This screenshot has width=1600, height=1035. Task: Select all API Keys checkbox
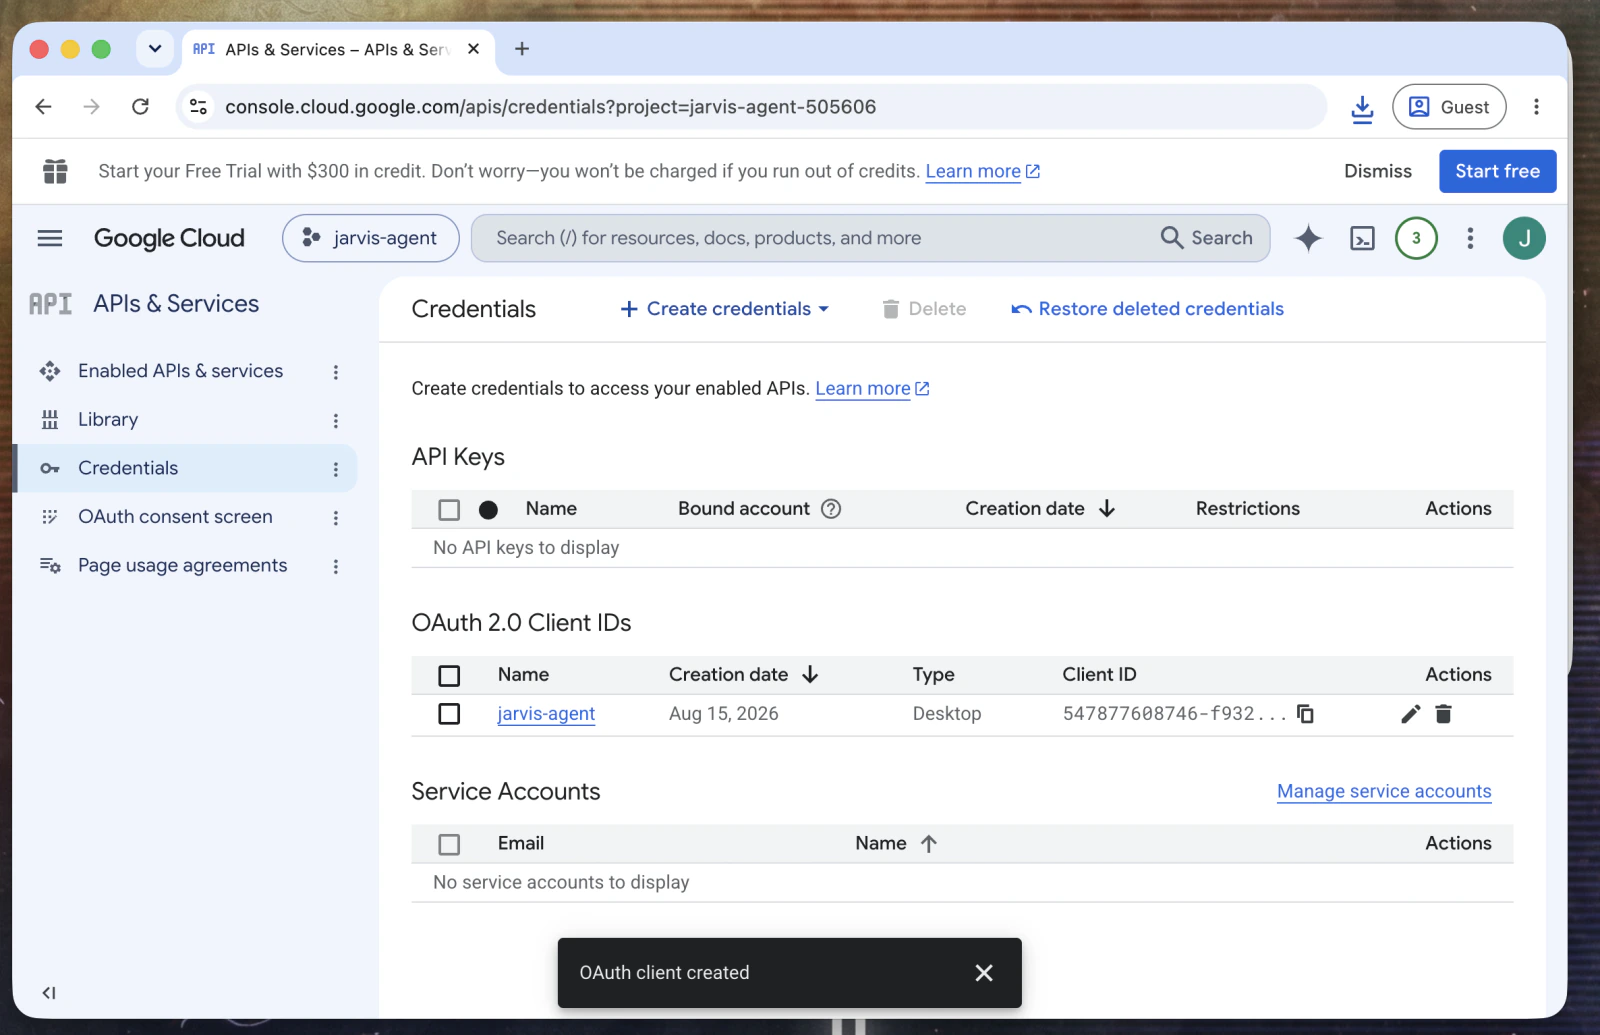tap(449, 510)
